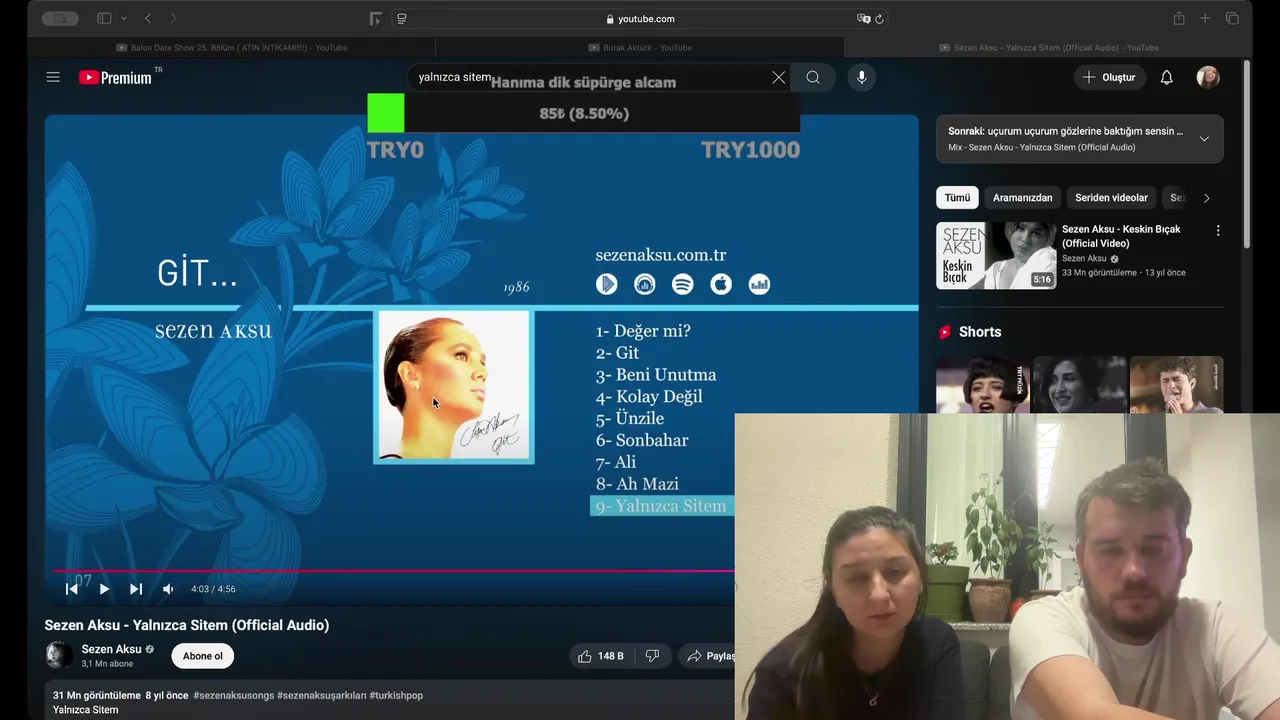Click the #sezenaksuşarkıları hashtag

(322, 695)
